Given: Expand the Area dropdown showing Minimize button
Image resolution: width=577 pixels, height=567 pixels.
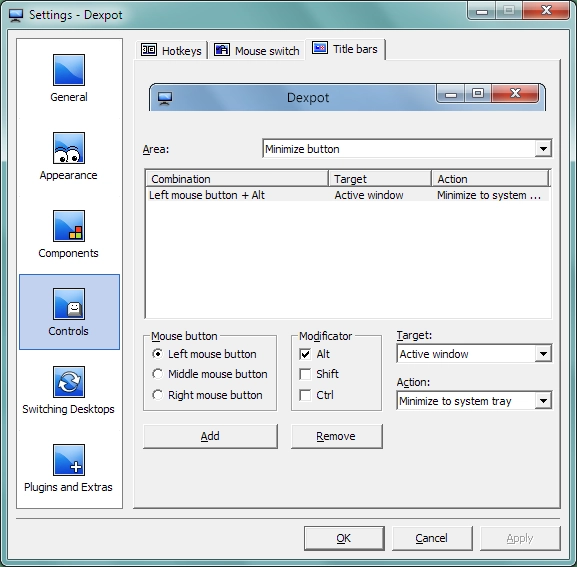Looking at the screenshot, I should (x=407, y=149).
